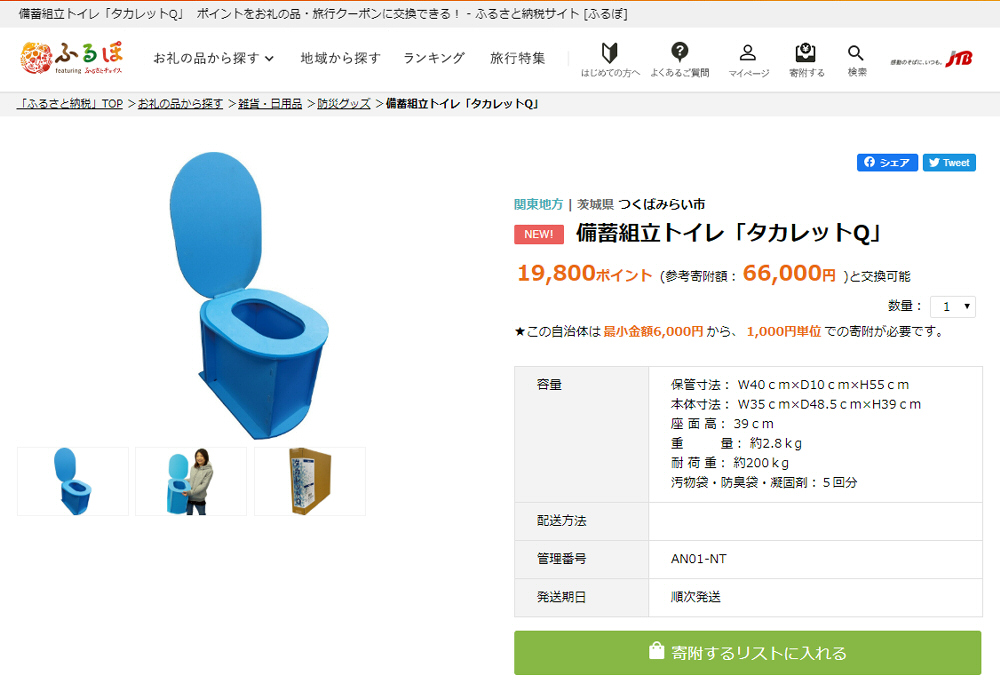The image size is (1000, 683).
Task: Open the 茨城県 つくばみらい市 link
Action: pos(641,204)
